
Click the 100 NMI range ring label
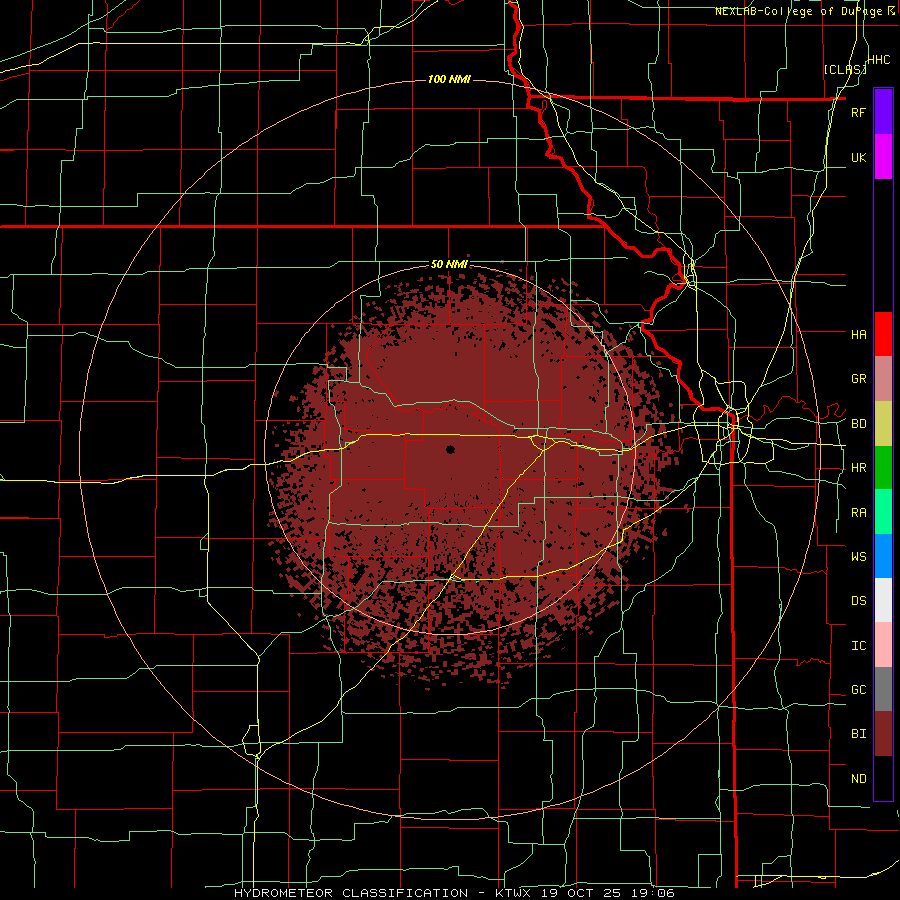coord(449,79)
